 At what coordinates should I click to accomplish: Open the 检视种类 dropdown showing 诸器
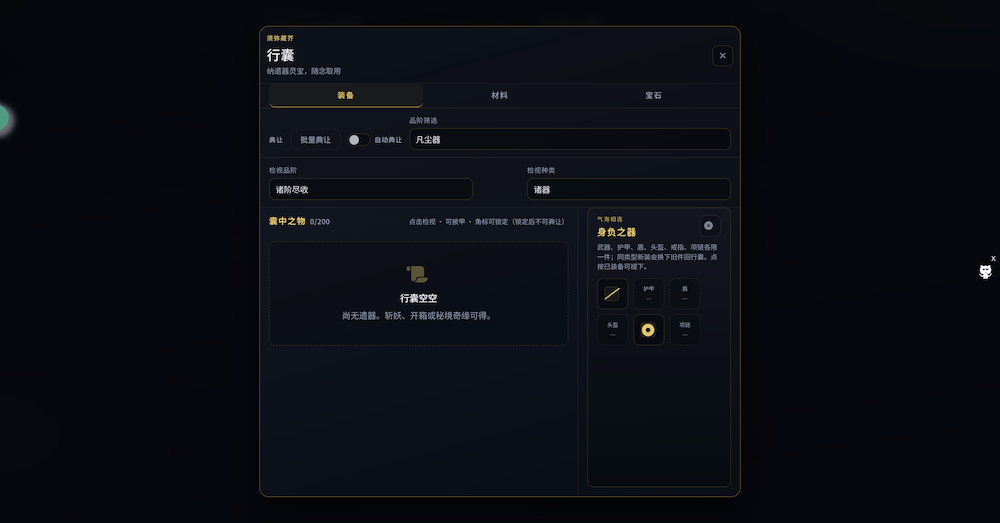tap(628, 189)
